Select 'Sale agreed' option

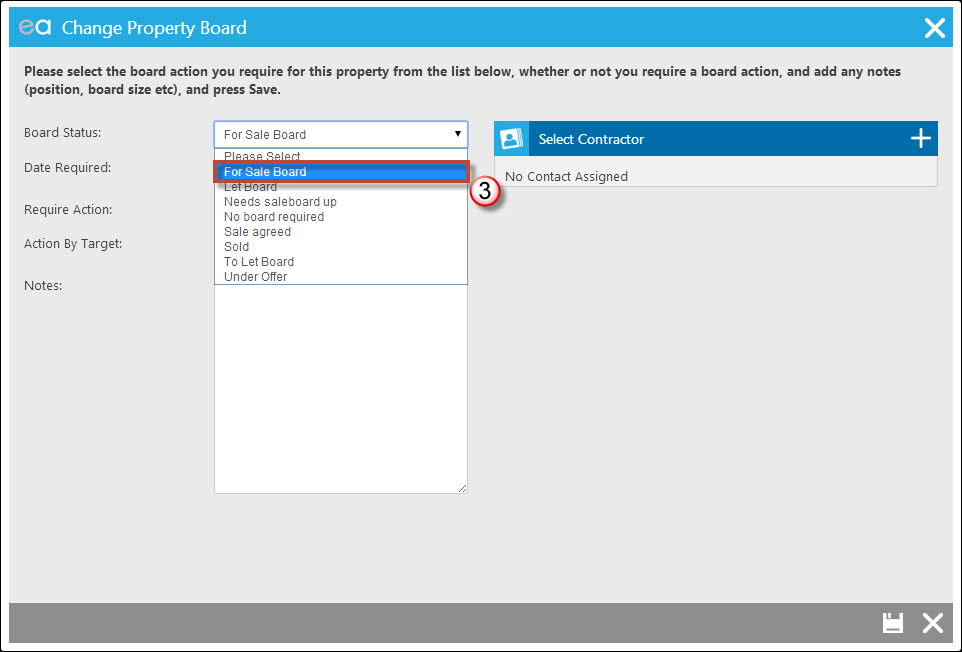[x=341, y=232]
